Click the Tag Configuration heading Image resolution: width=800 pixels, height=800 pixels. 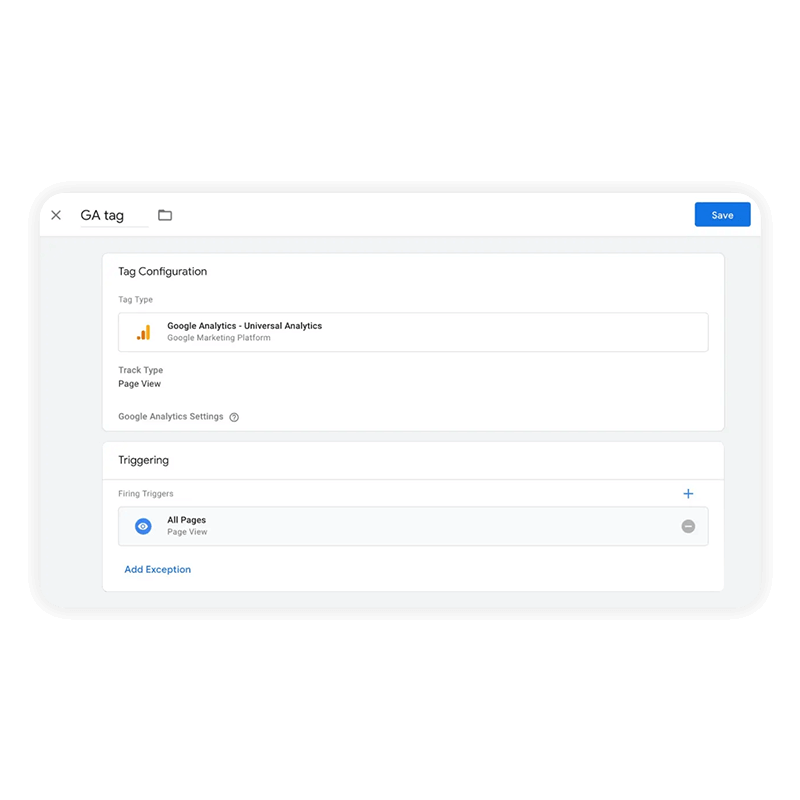coord(163,271)
